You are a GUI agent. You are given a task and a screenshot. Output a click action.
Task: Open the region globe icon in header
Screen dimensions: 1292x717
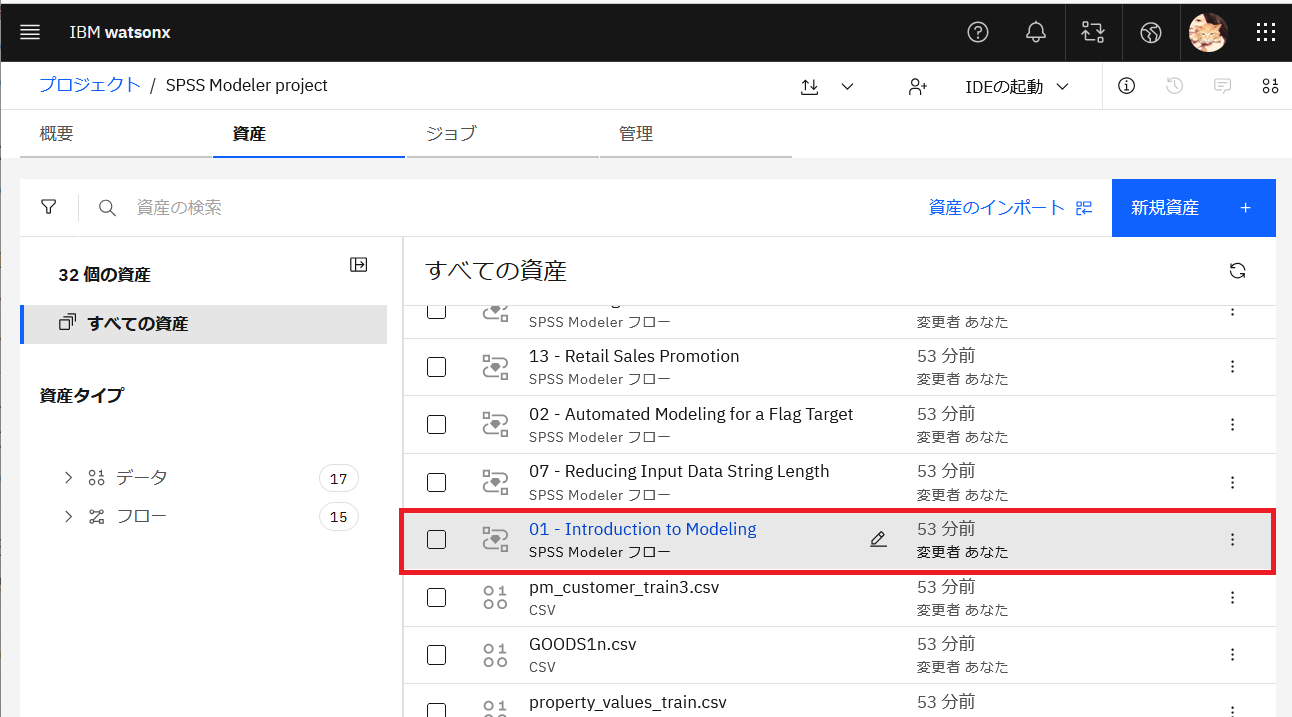tap(1150, 32)
